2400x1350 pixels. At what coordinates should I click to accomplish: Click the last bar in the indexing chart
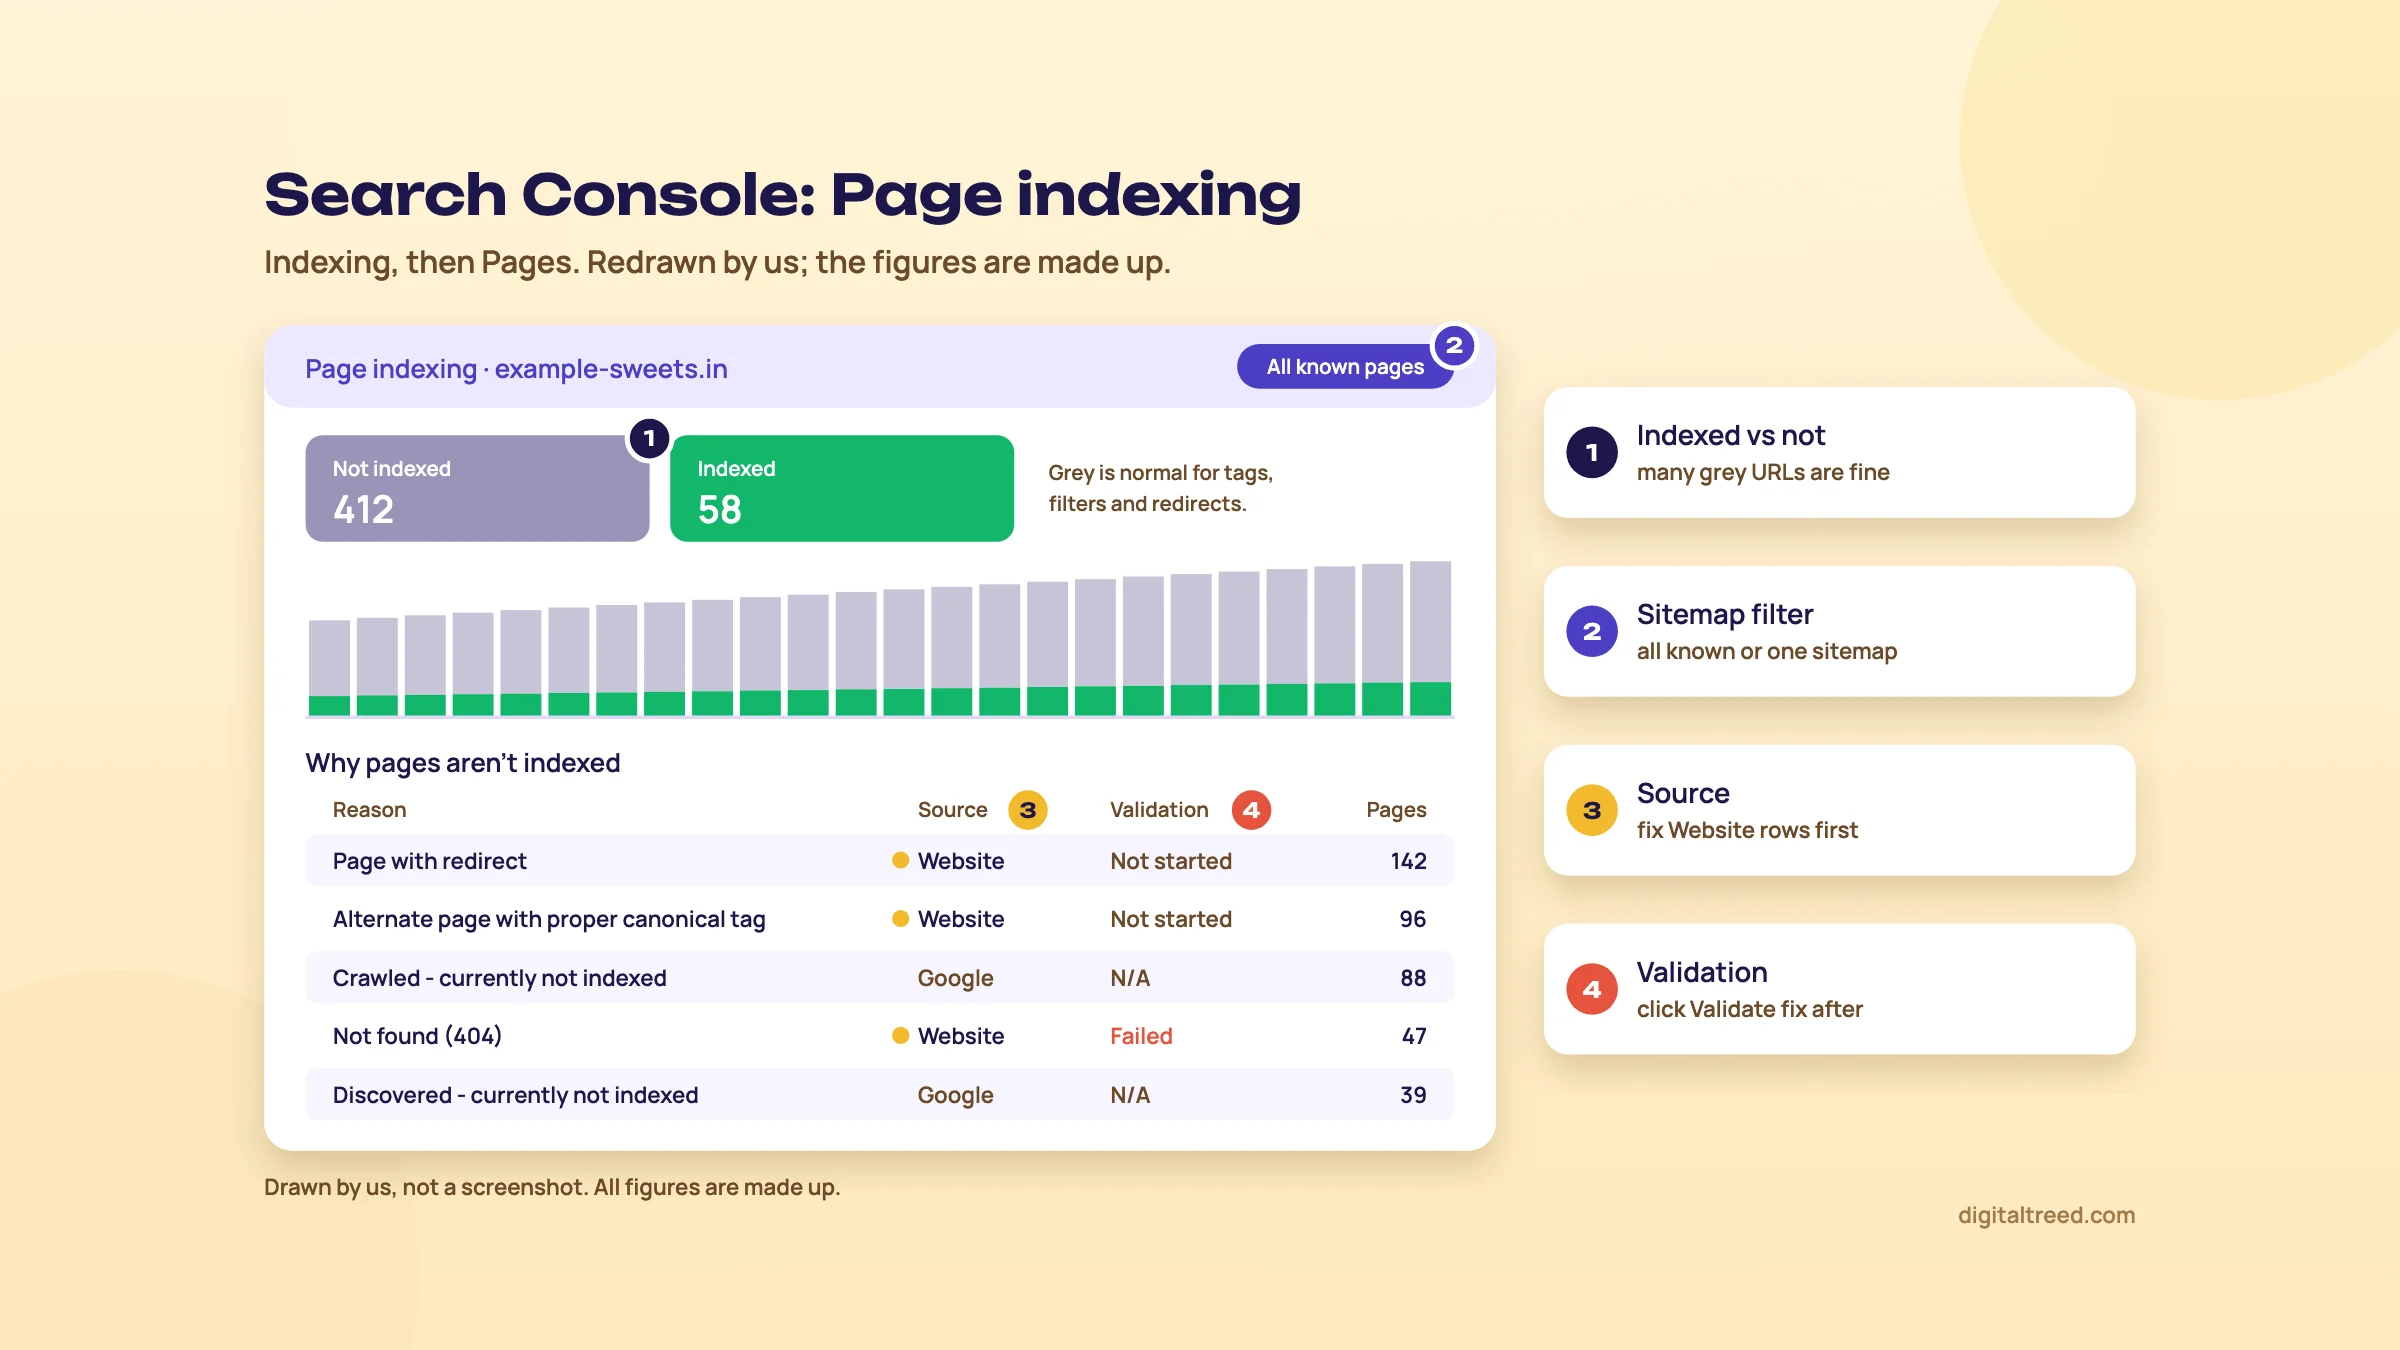click(x=1430, y=638)
